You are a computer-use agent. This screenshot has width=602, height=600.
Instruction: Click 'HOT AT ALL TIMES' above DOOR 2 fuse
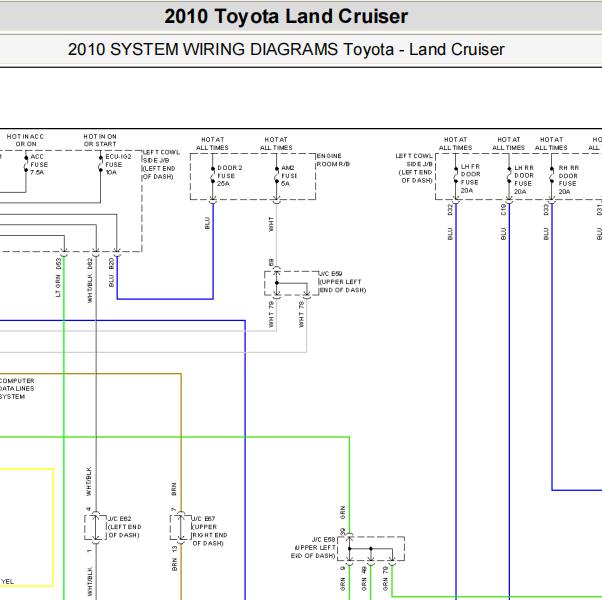click(212, 144)
